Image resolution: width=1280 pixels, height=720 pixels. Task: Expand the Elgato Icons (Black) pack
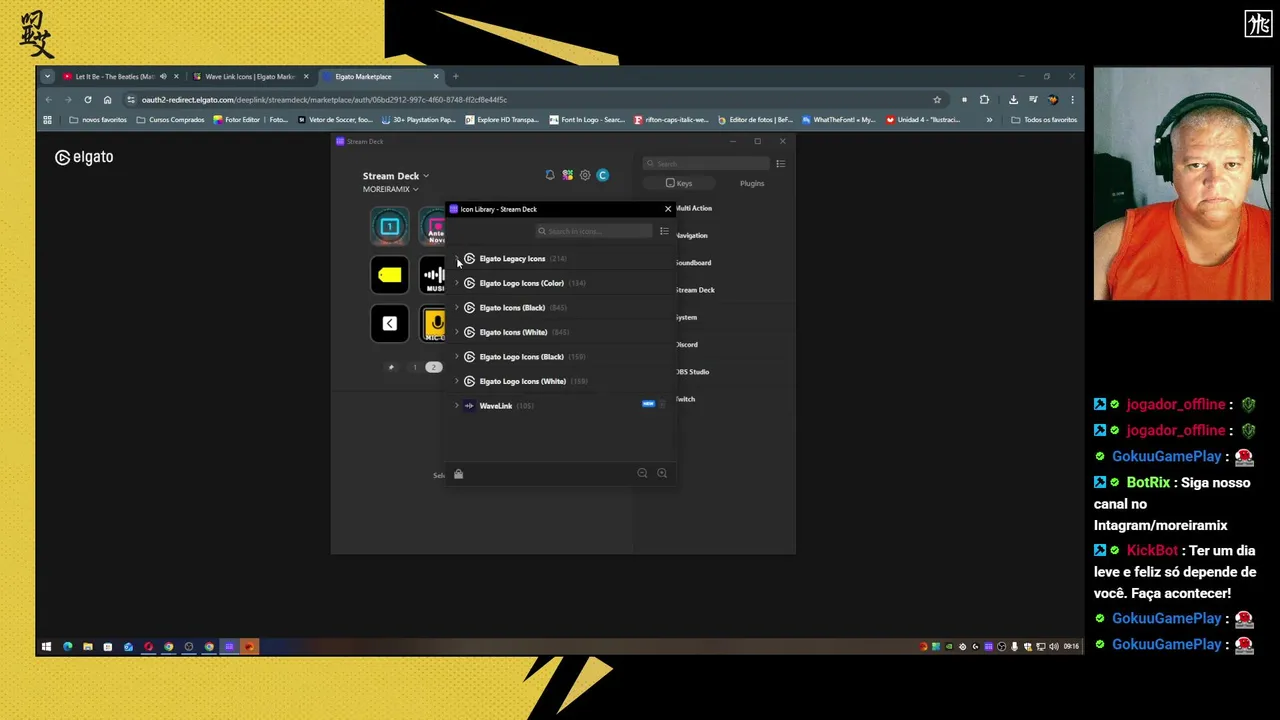457,308
